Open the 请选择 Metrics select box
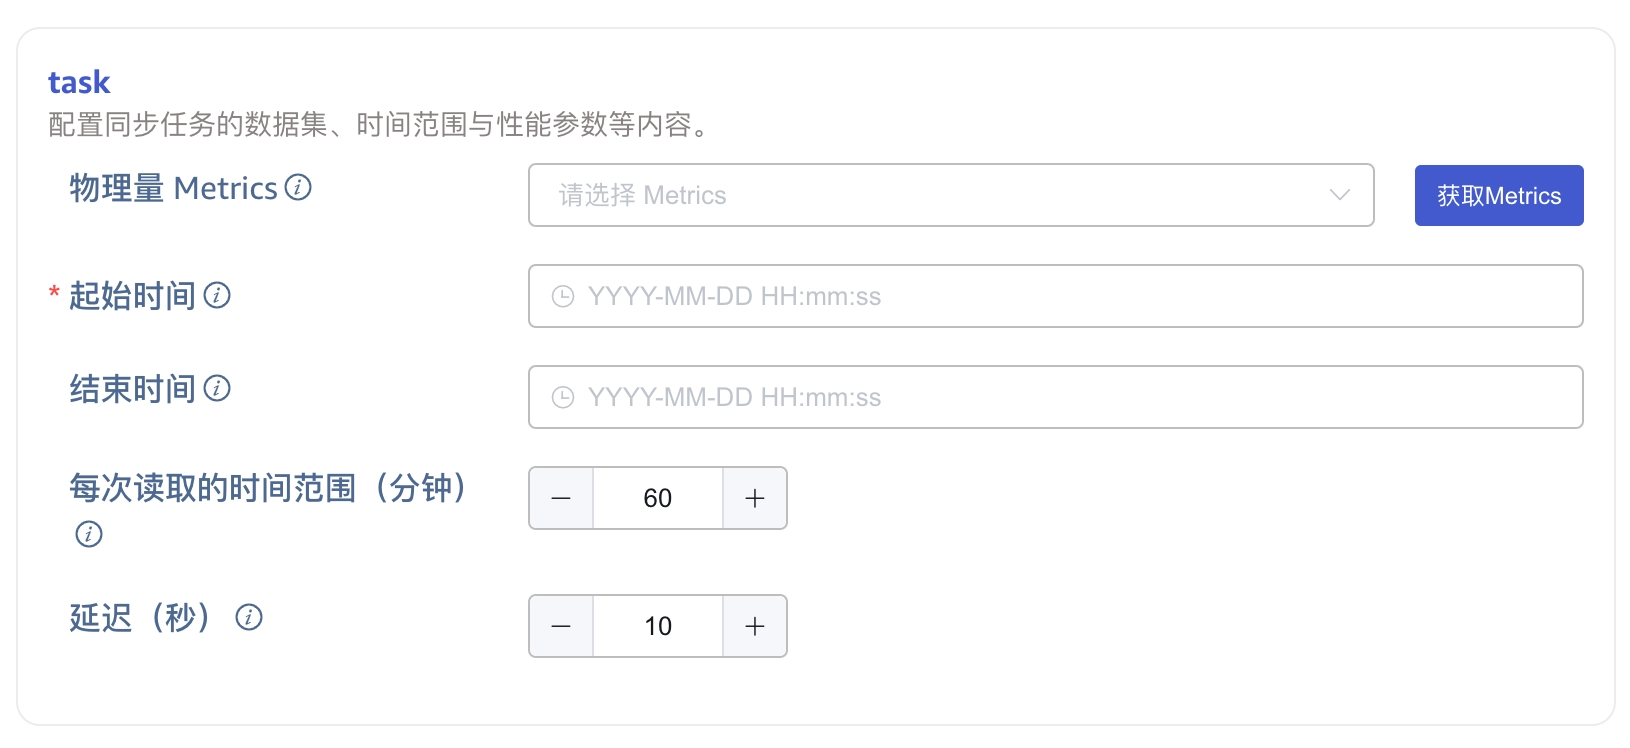This screenshot has height=748, width=1630. (930, 195)
